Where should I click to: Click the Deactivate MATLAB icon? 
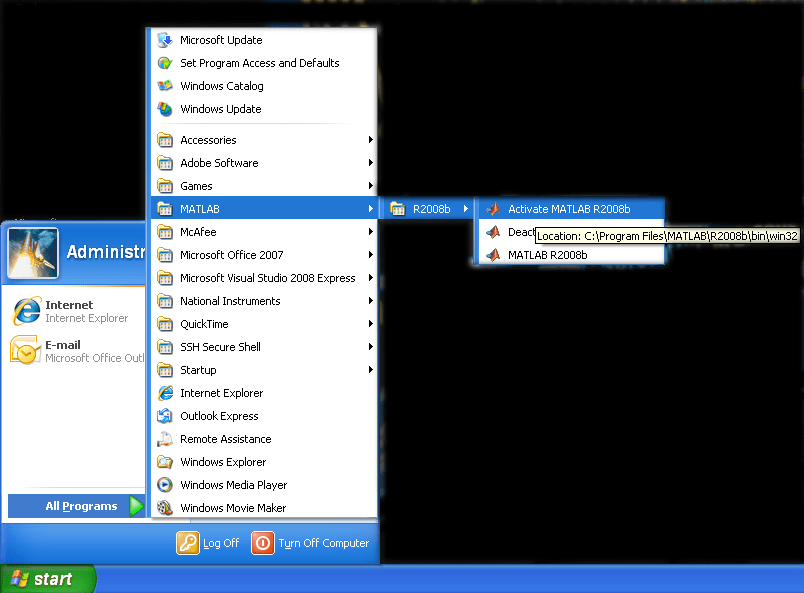point(493,232)
